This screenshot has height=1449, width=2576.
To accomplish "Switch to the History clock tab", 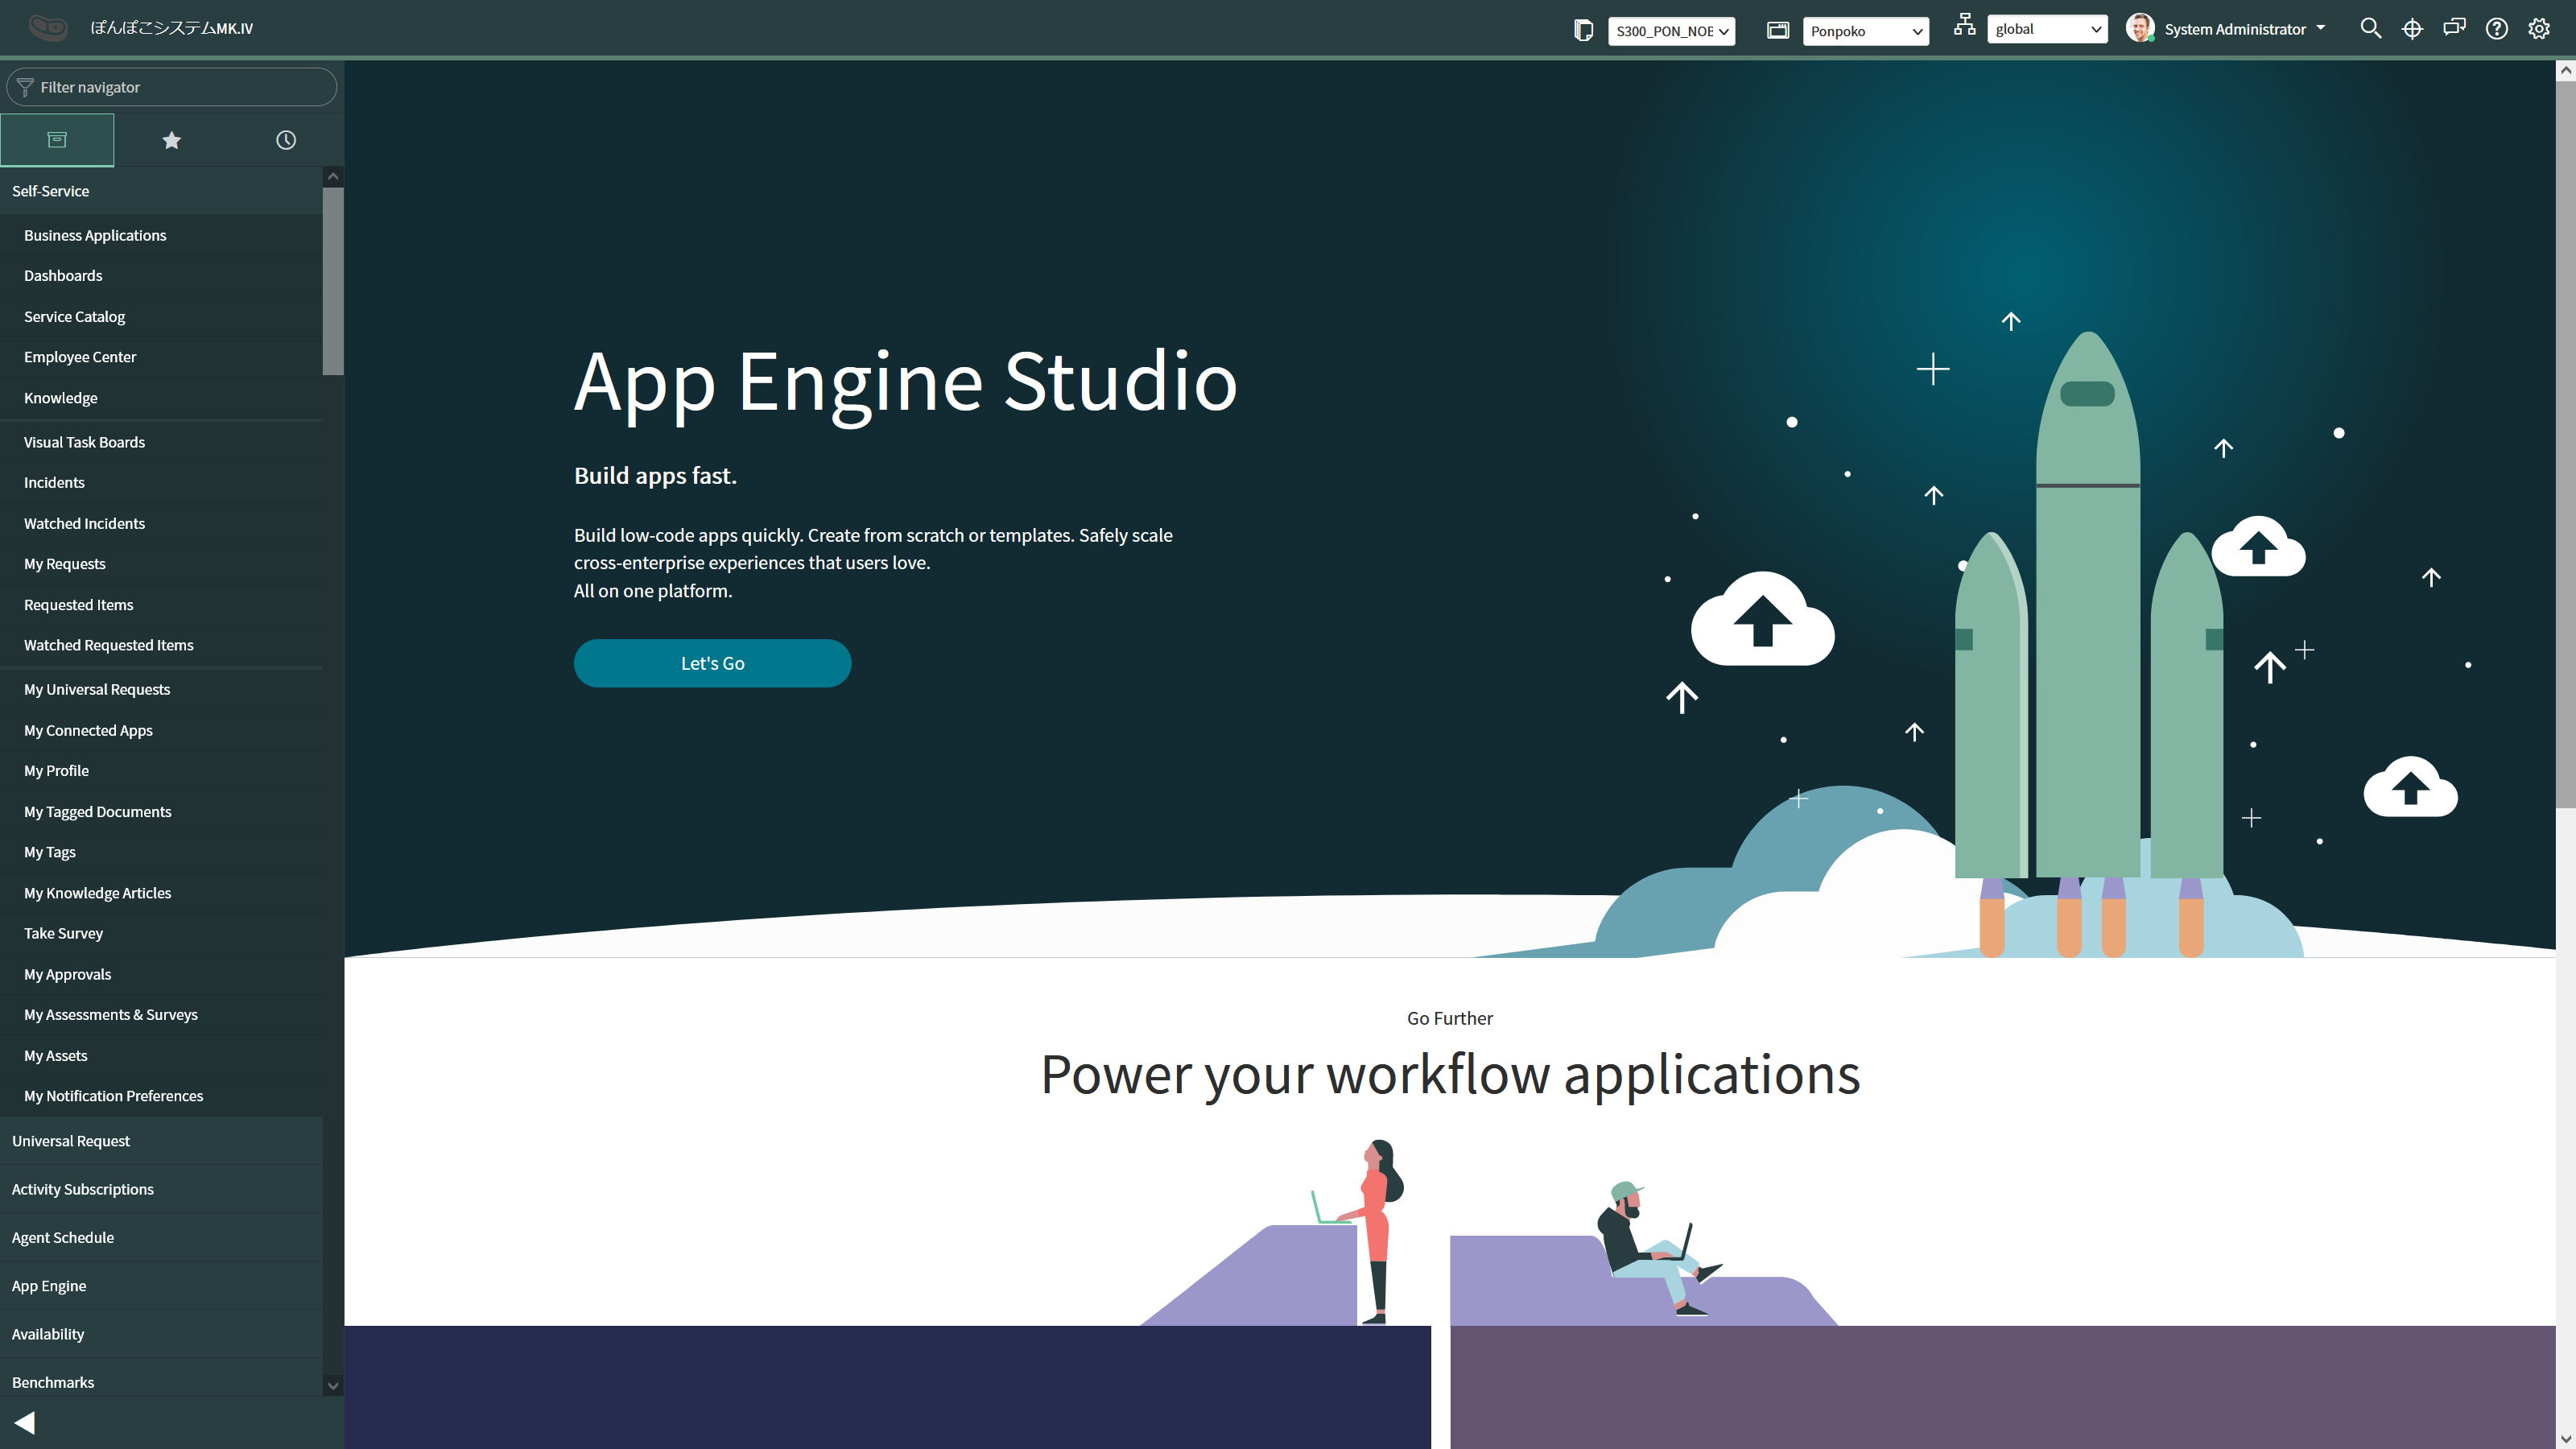I will [x=286, y=140].
